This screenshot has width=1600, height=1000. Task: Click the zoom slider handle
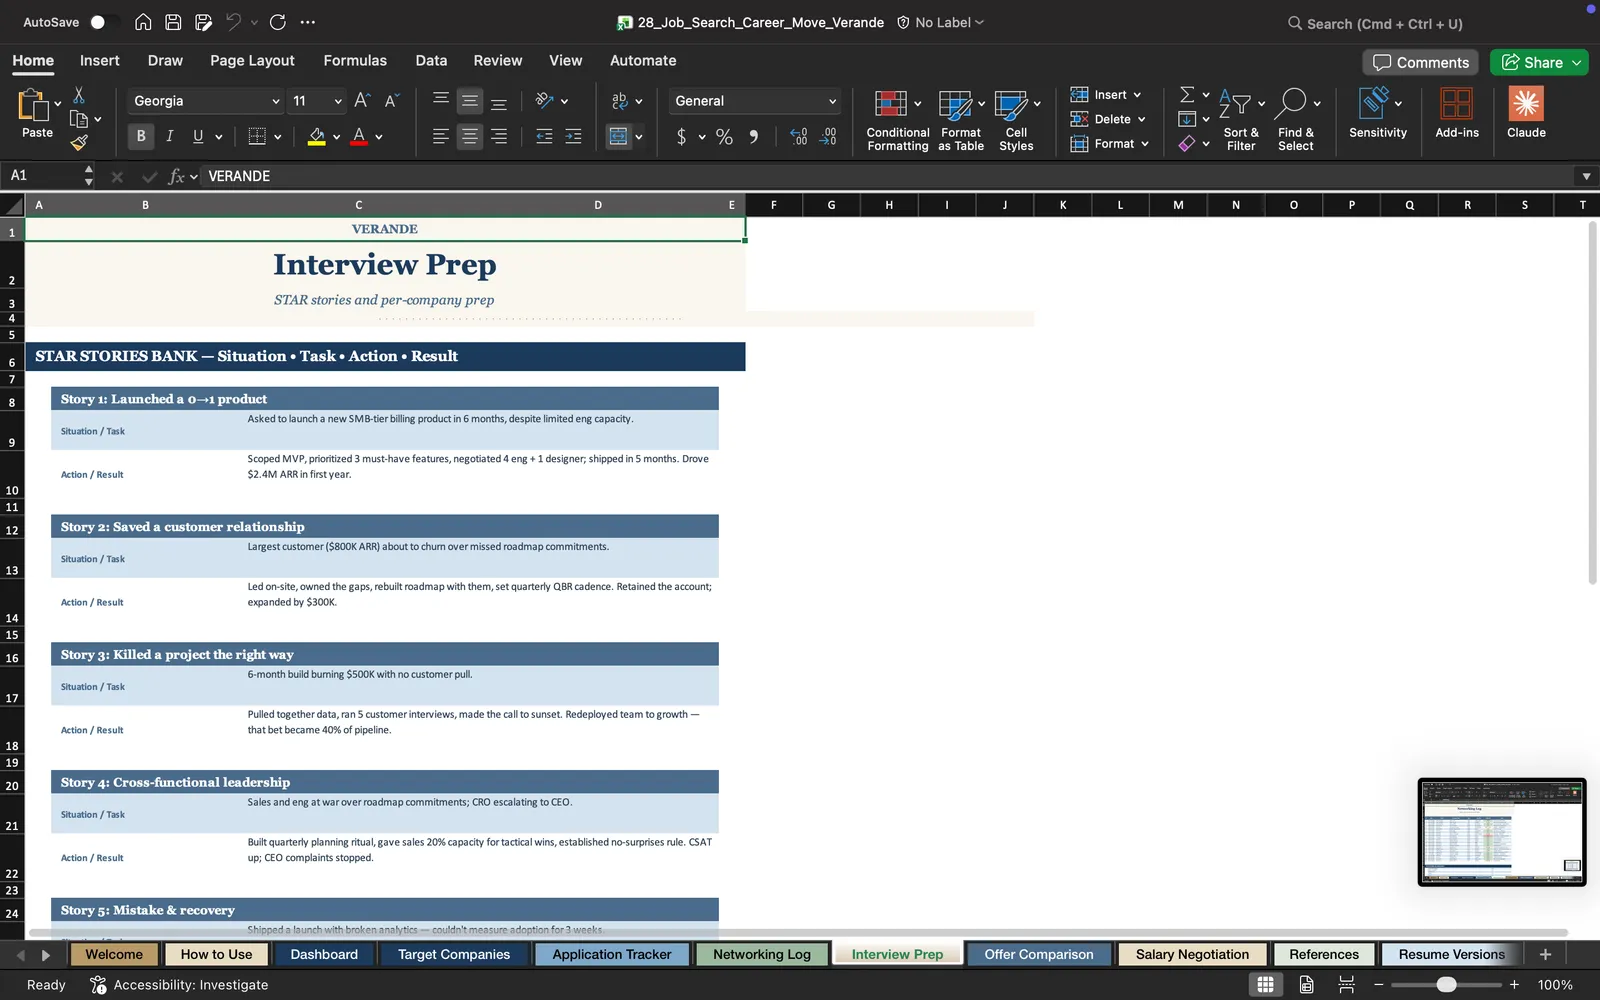click(1446, 985)
